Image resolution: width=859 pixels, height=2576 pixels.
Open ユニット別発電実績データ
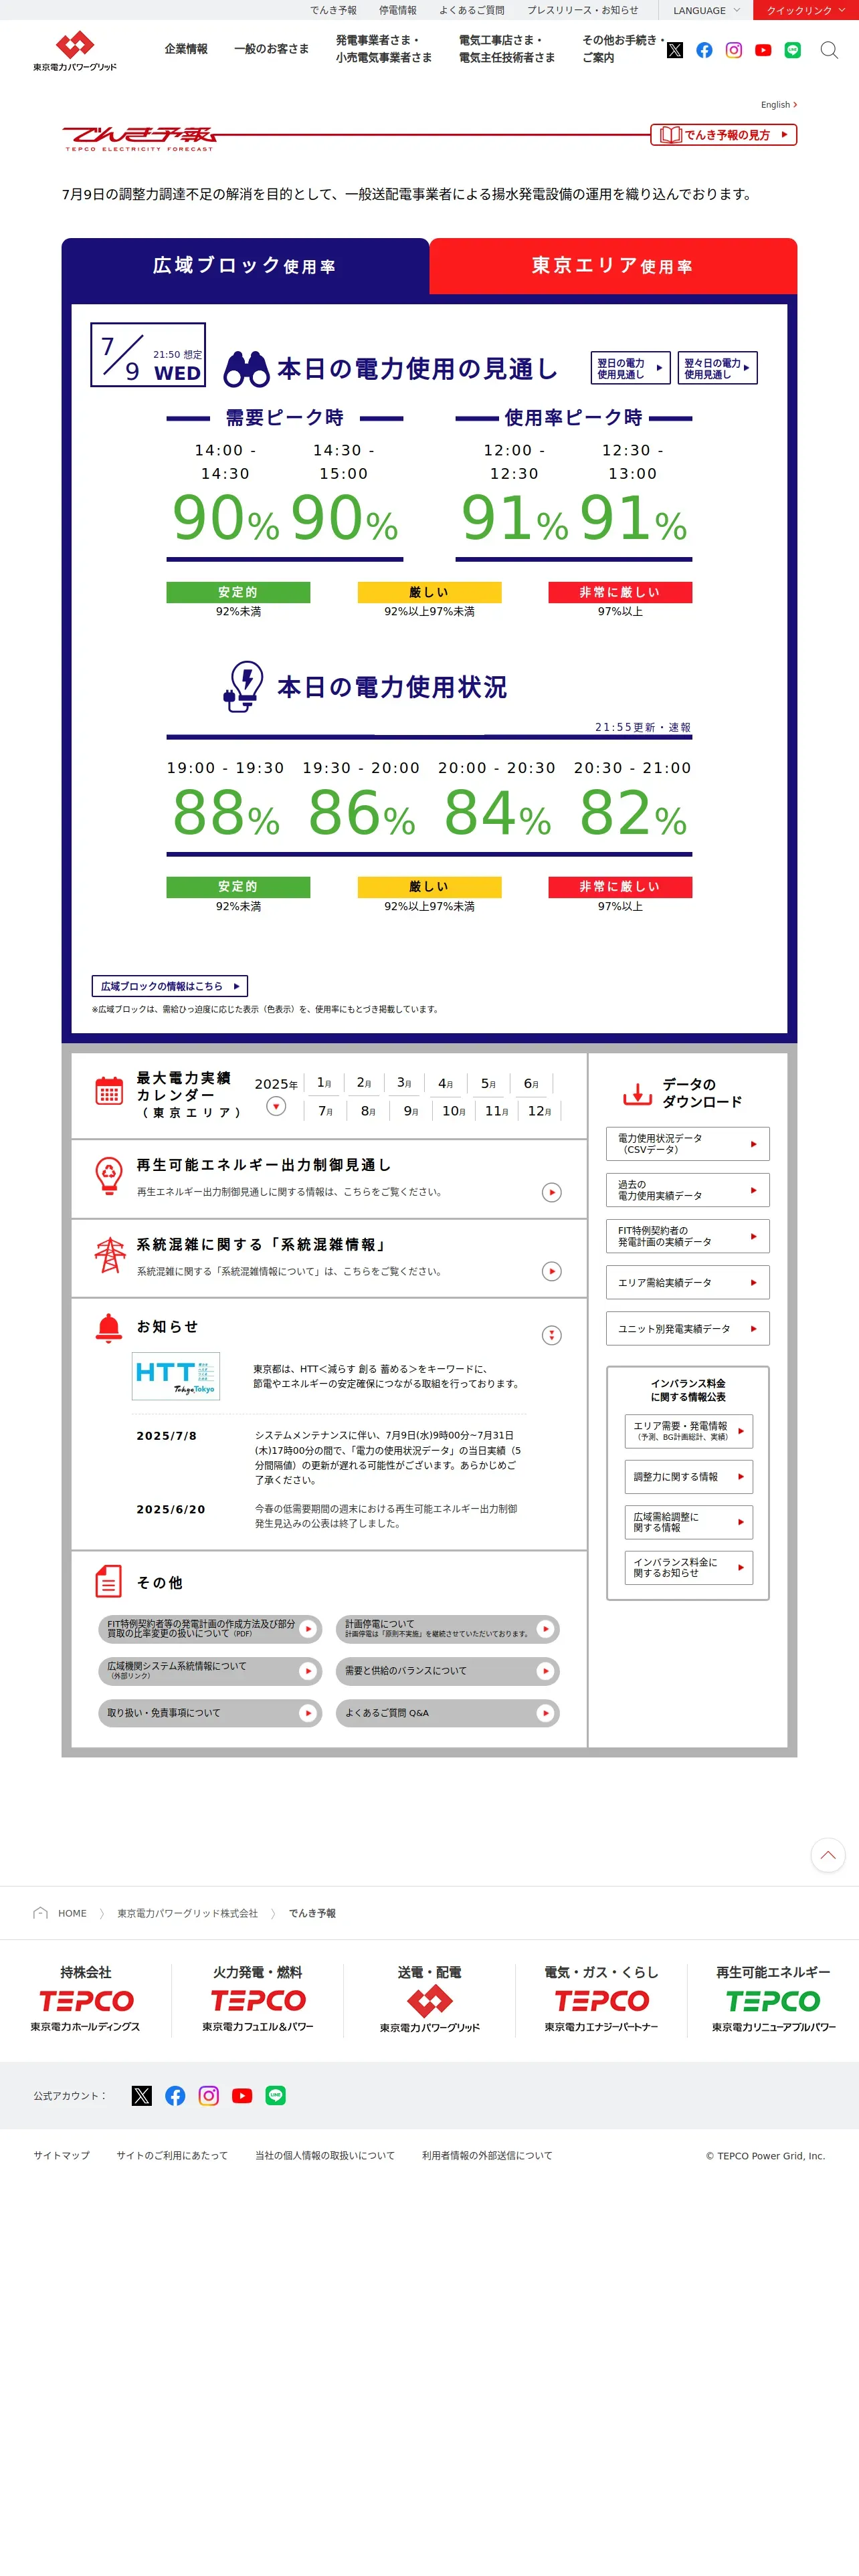coord(688,1329)
